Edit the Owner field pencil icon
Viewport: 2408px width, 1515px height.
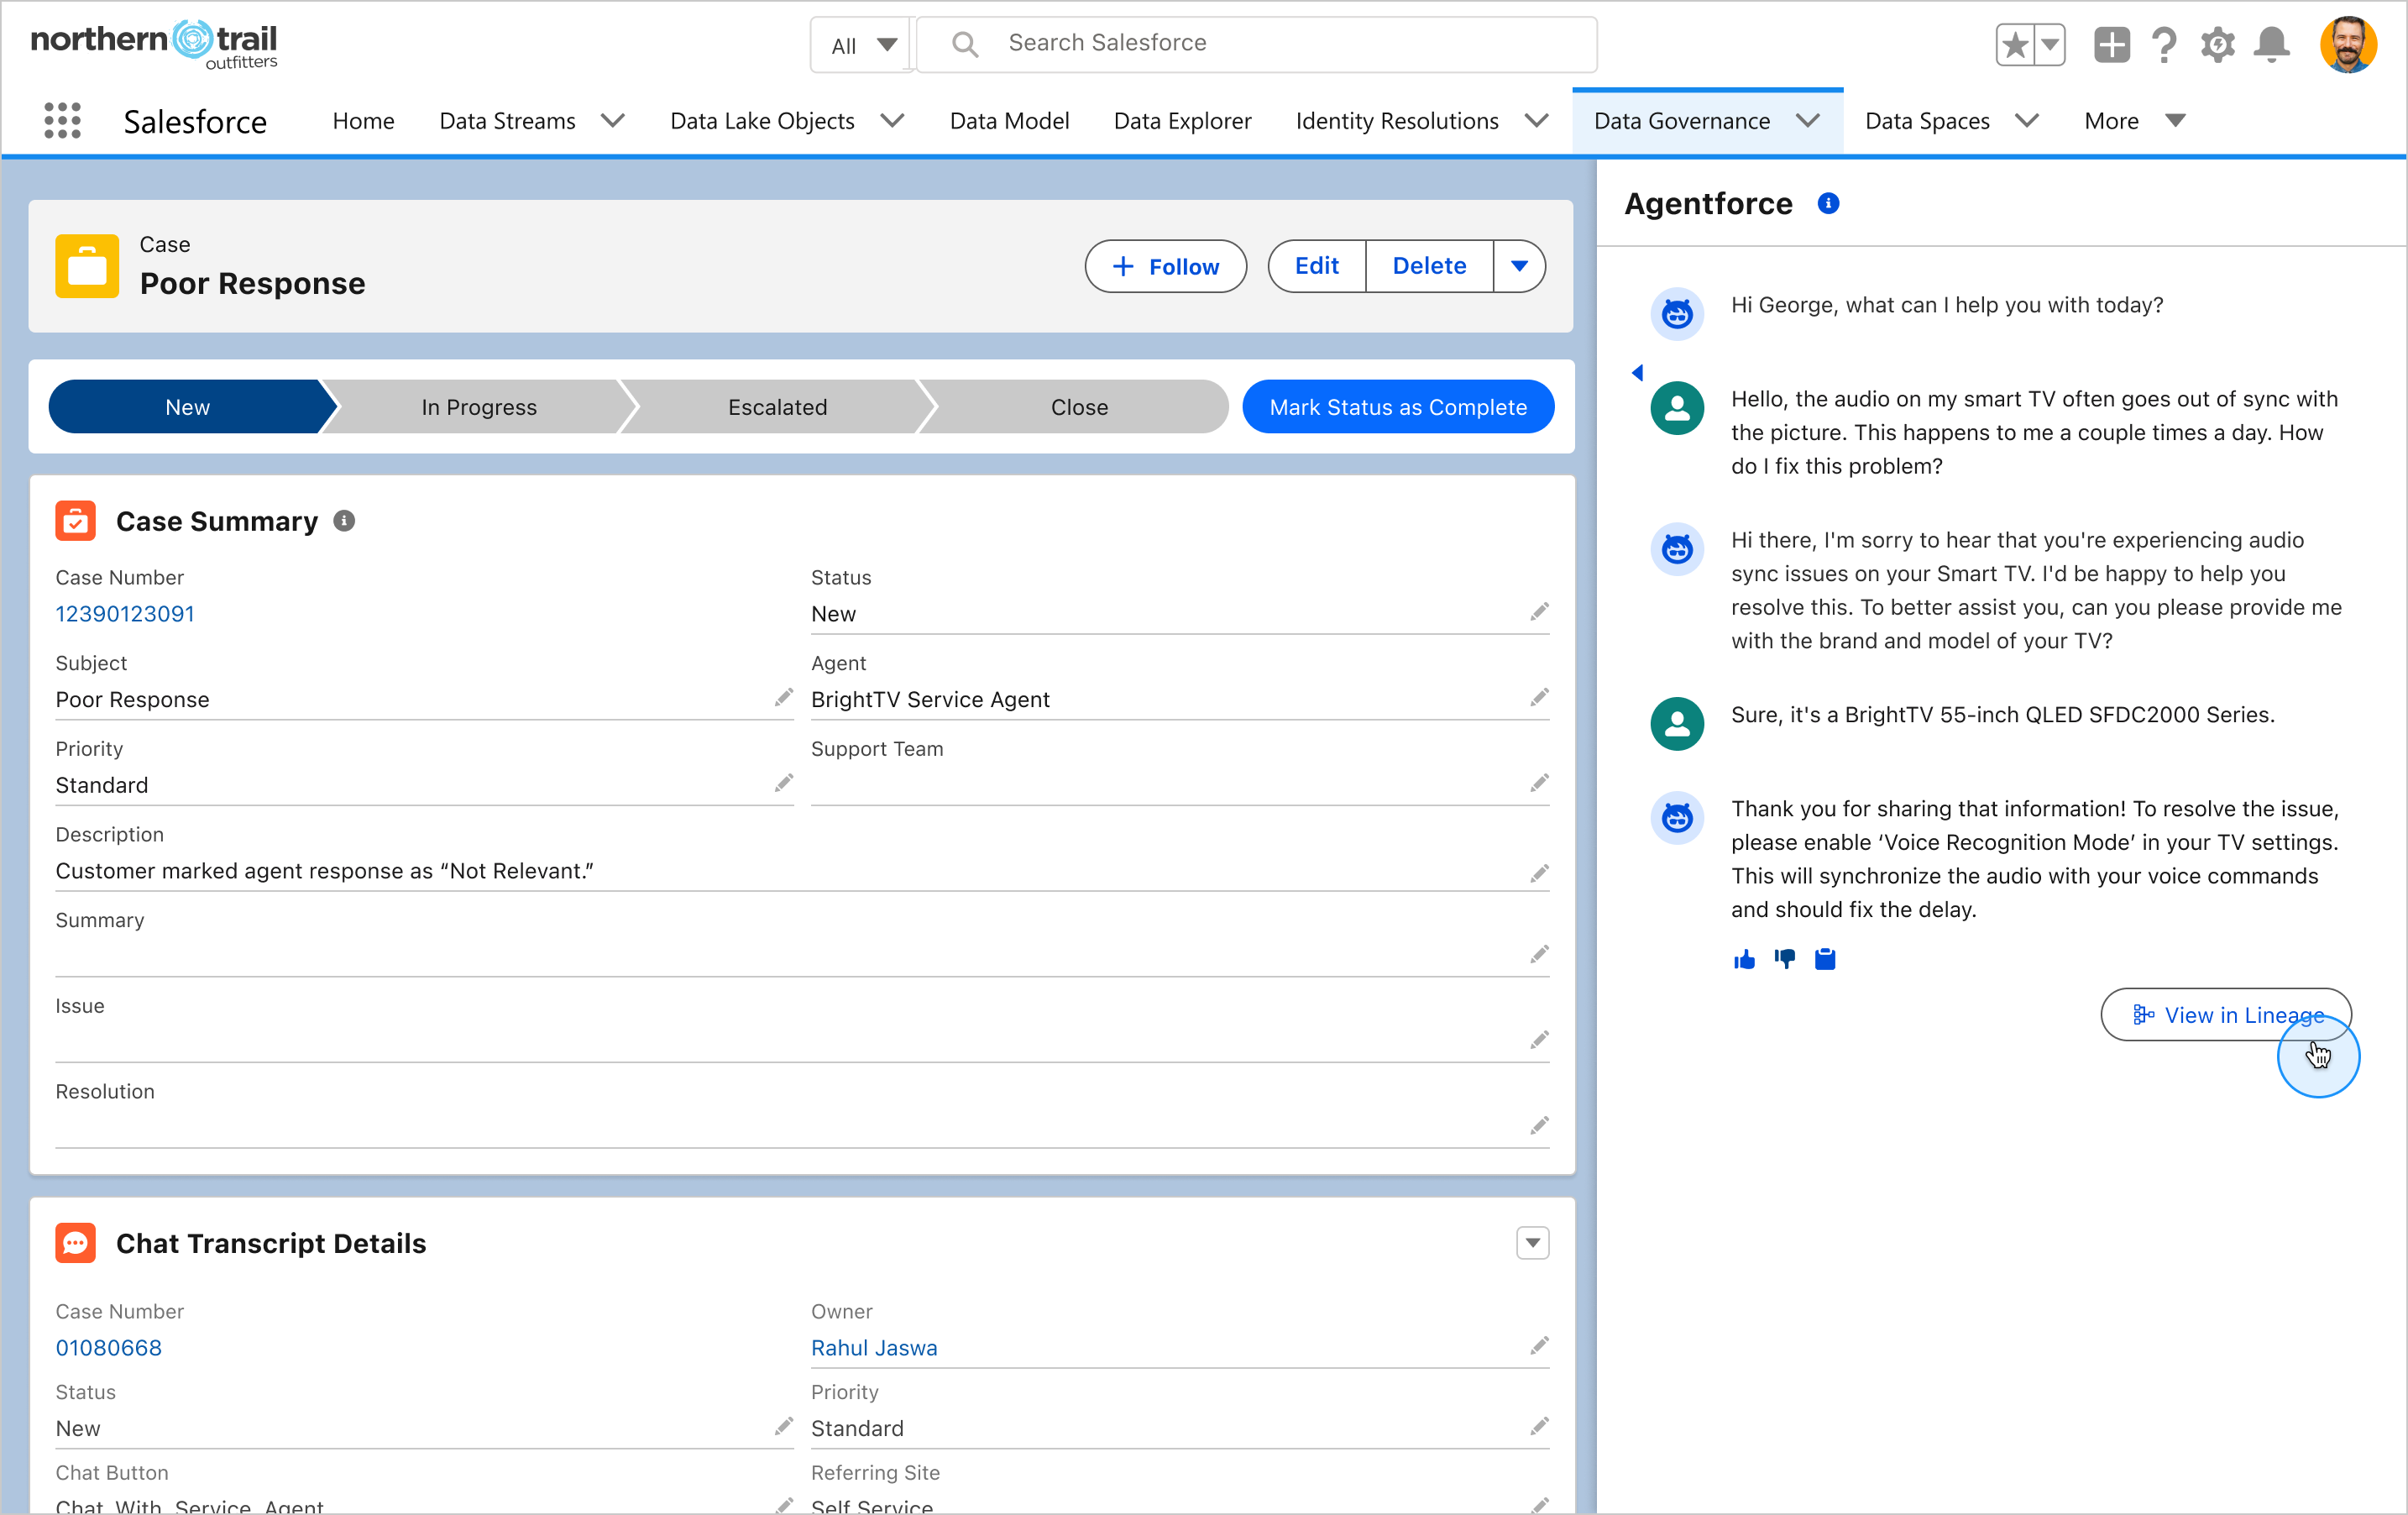coord(1539,1346)
